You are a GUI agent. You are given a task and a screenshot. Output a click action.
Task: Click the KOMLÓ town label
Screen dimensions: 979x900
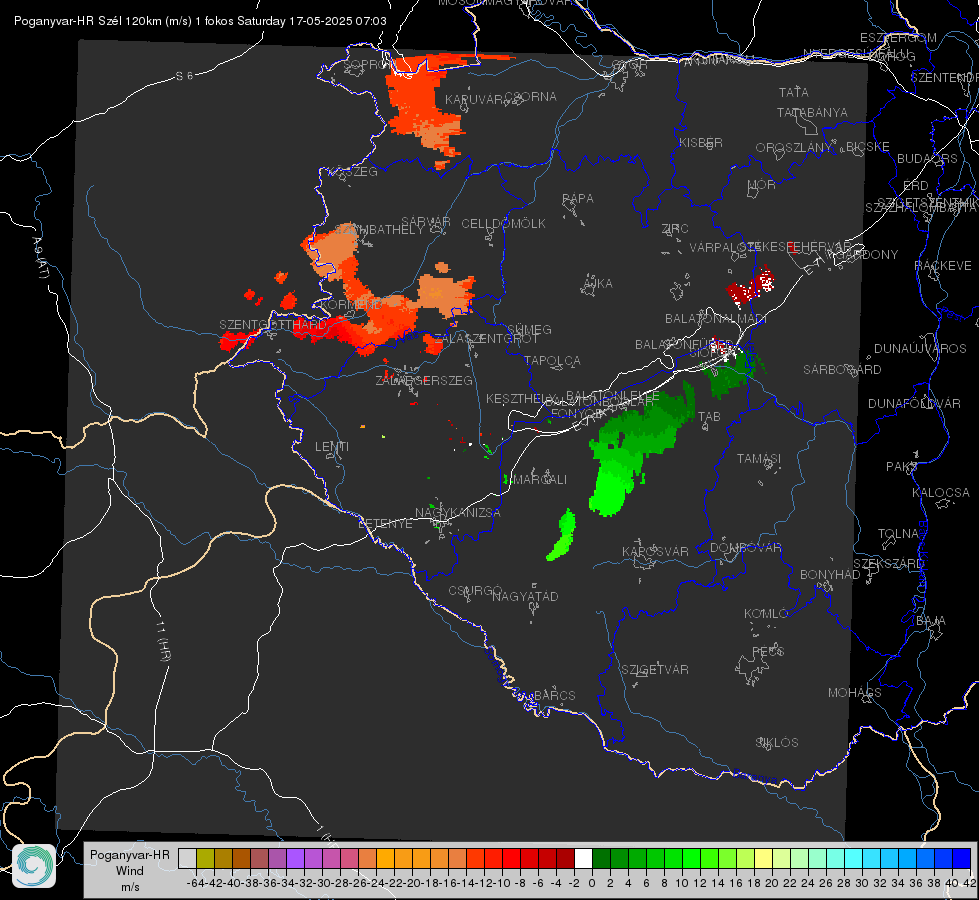(x=766, y=614)
